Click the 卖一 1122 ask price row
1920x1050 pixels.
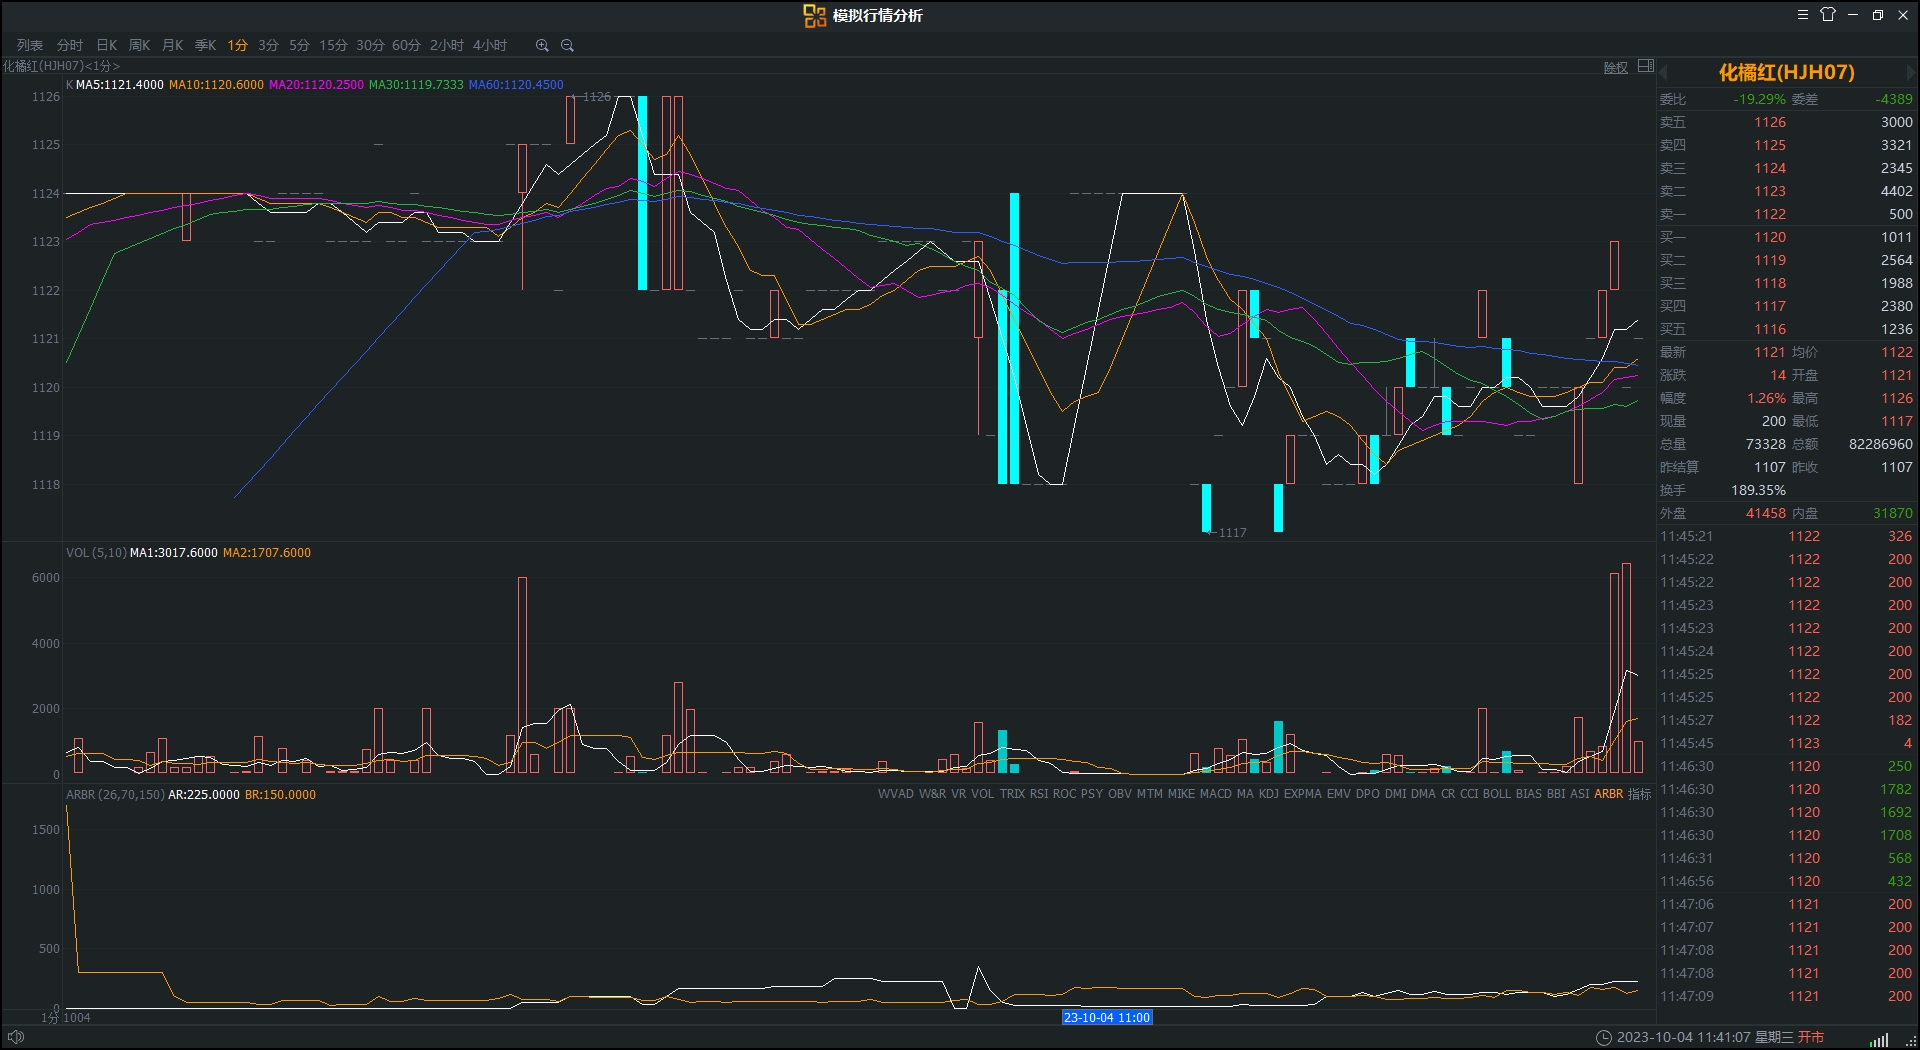pos(1786,214)
